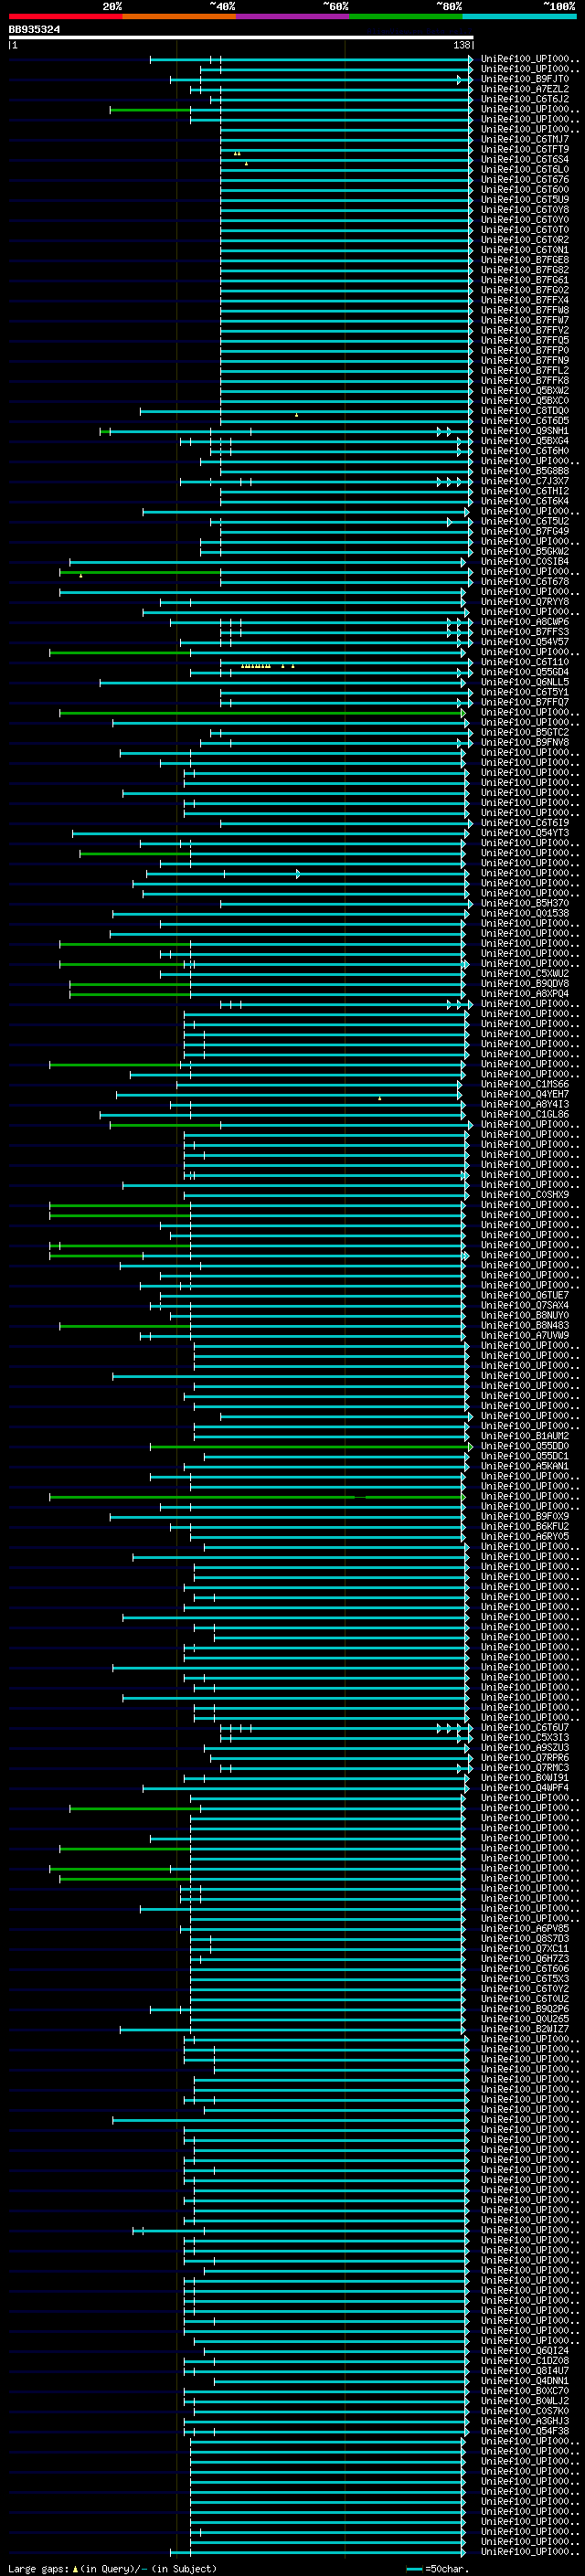Viewport: 585px width, 2576px height.
Task: Select the UniRef100_C6T676 hit label
Action: (525, 180)
